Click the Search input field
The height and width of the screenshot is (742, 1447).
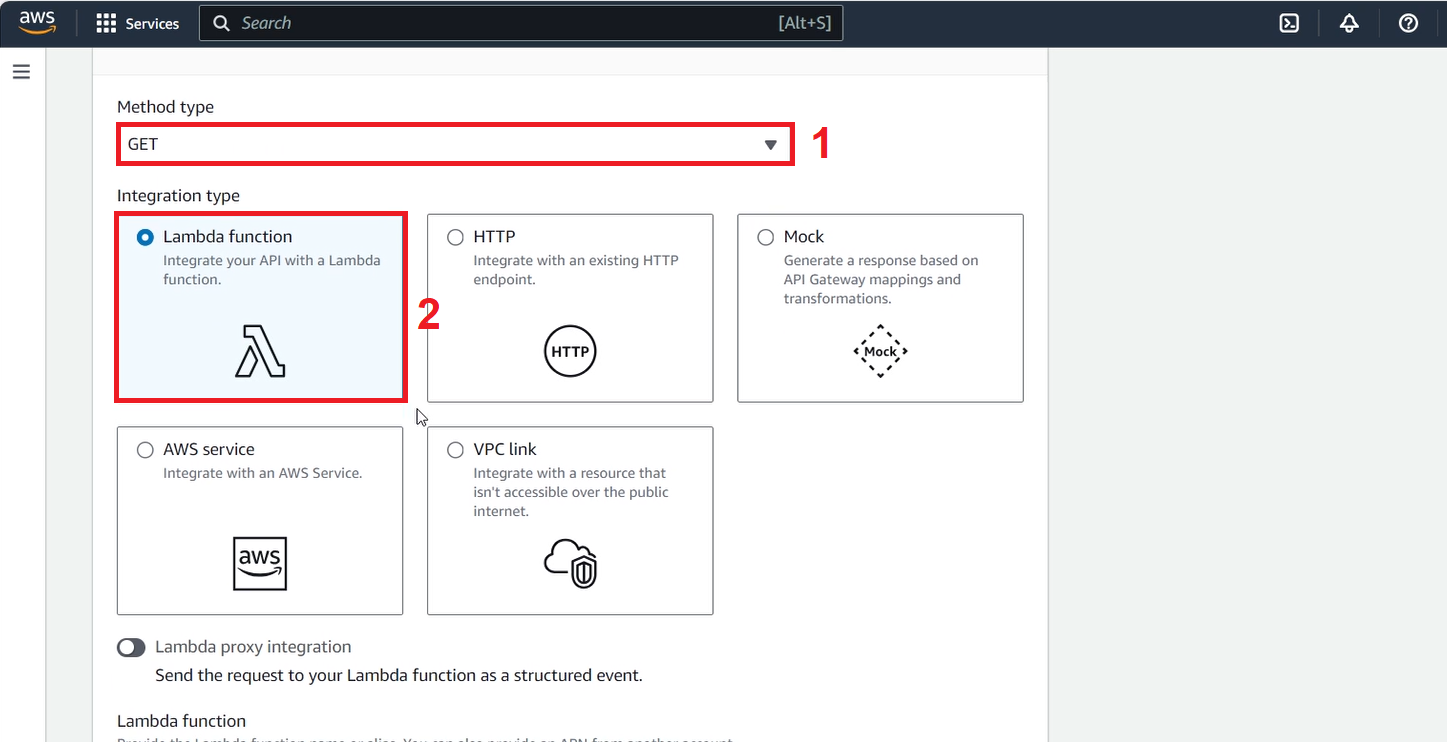coord(520,22)
